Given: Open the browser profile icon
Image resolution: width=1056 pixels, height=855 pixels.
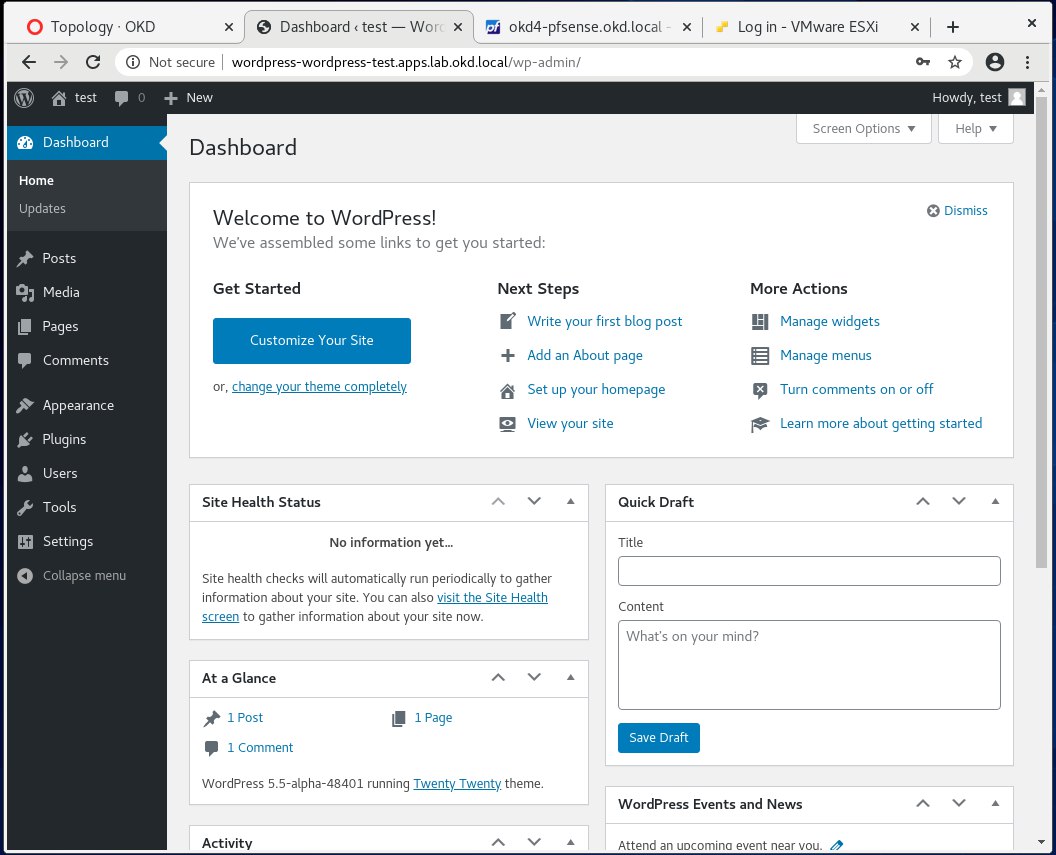Looking at the screenshot, I should tap(995, 62).
